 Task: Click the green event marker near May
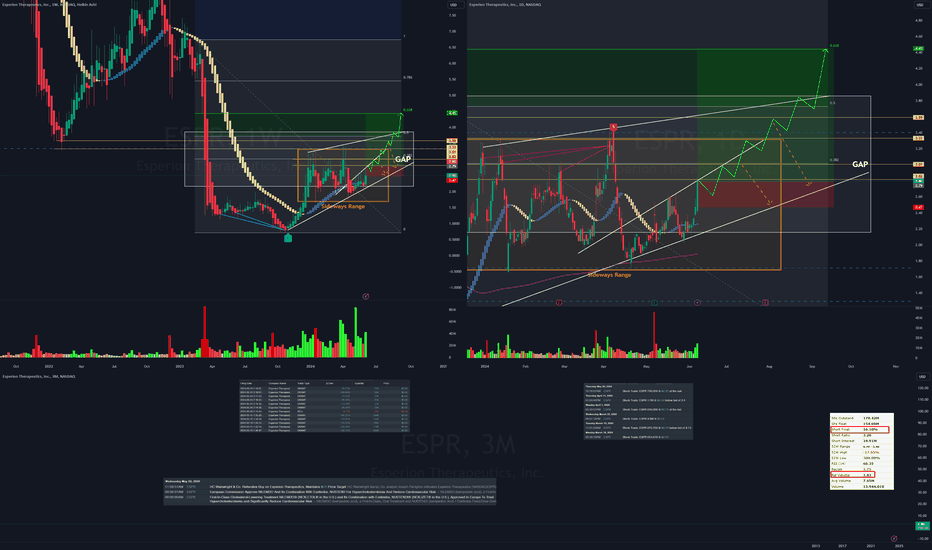tap(654, 303)
